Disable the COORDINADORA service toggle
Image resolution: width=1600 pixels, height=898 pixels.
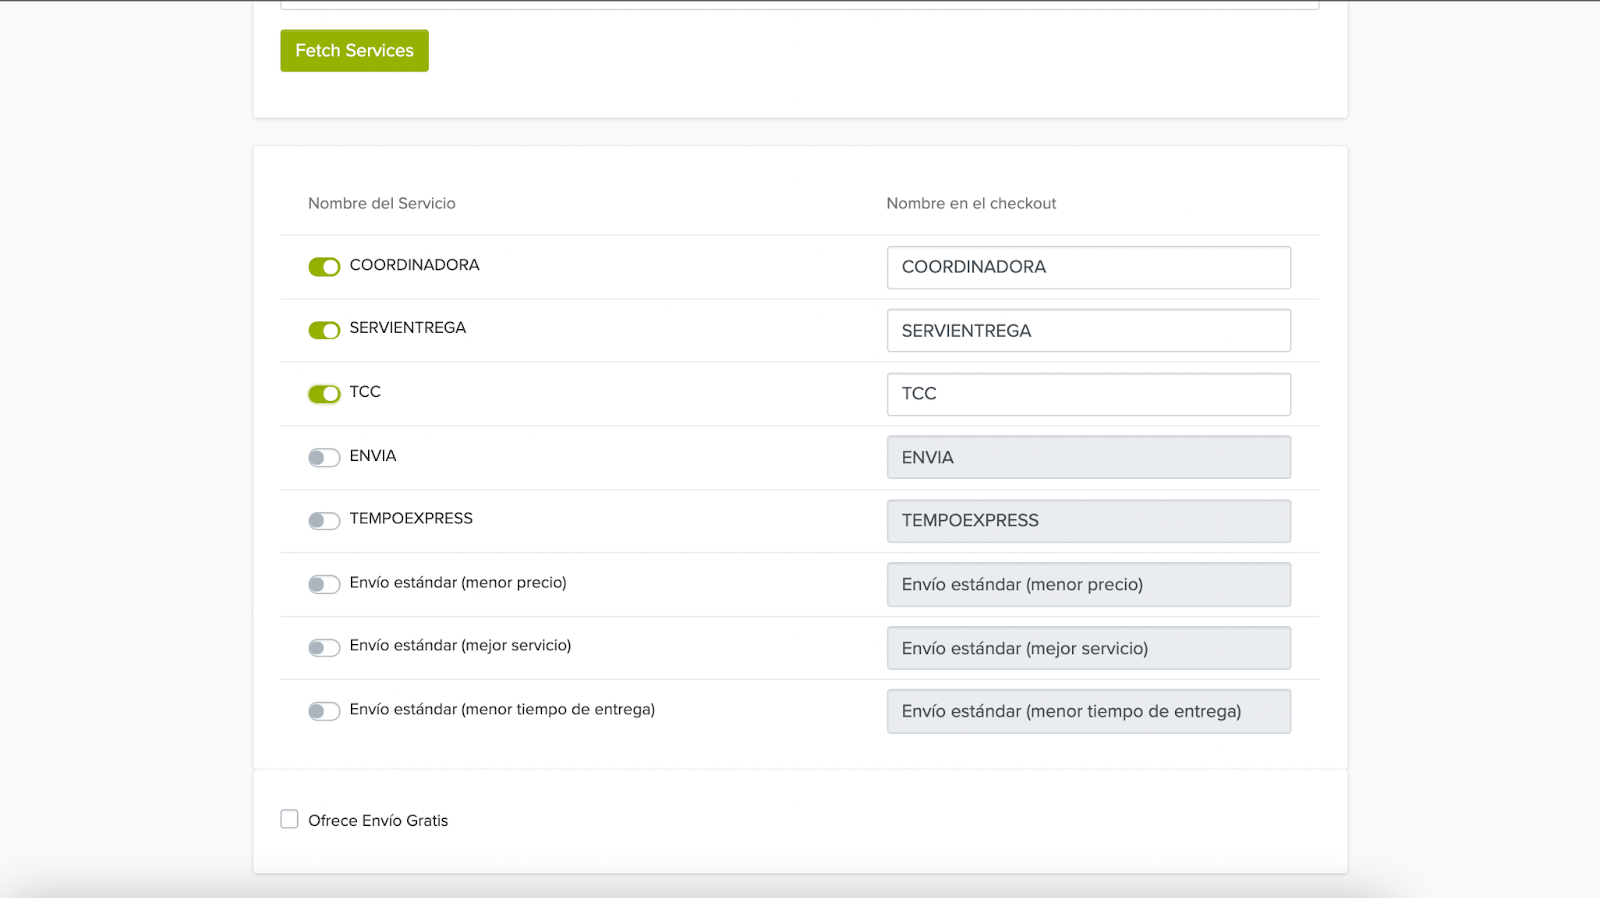click(324, 267)
